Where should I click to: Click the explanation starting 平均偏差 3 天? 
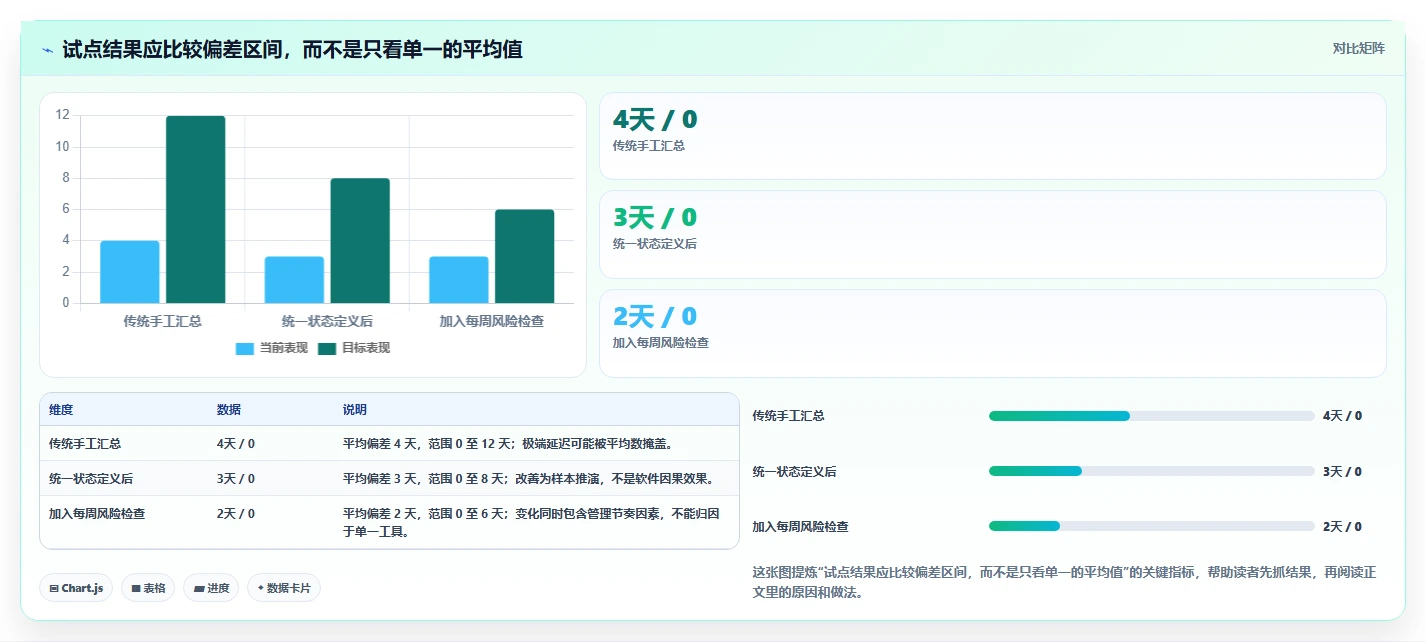pyautogui.click(x=530, y=479)
